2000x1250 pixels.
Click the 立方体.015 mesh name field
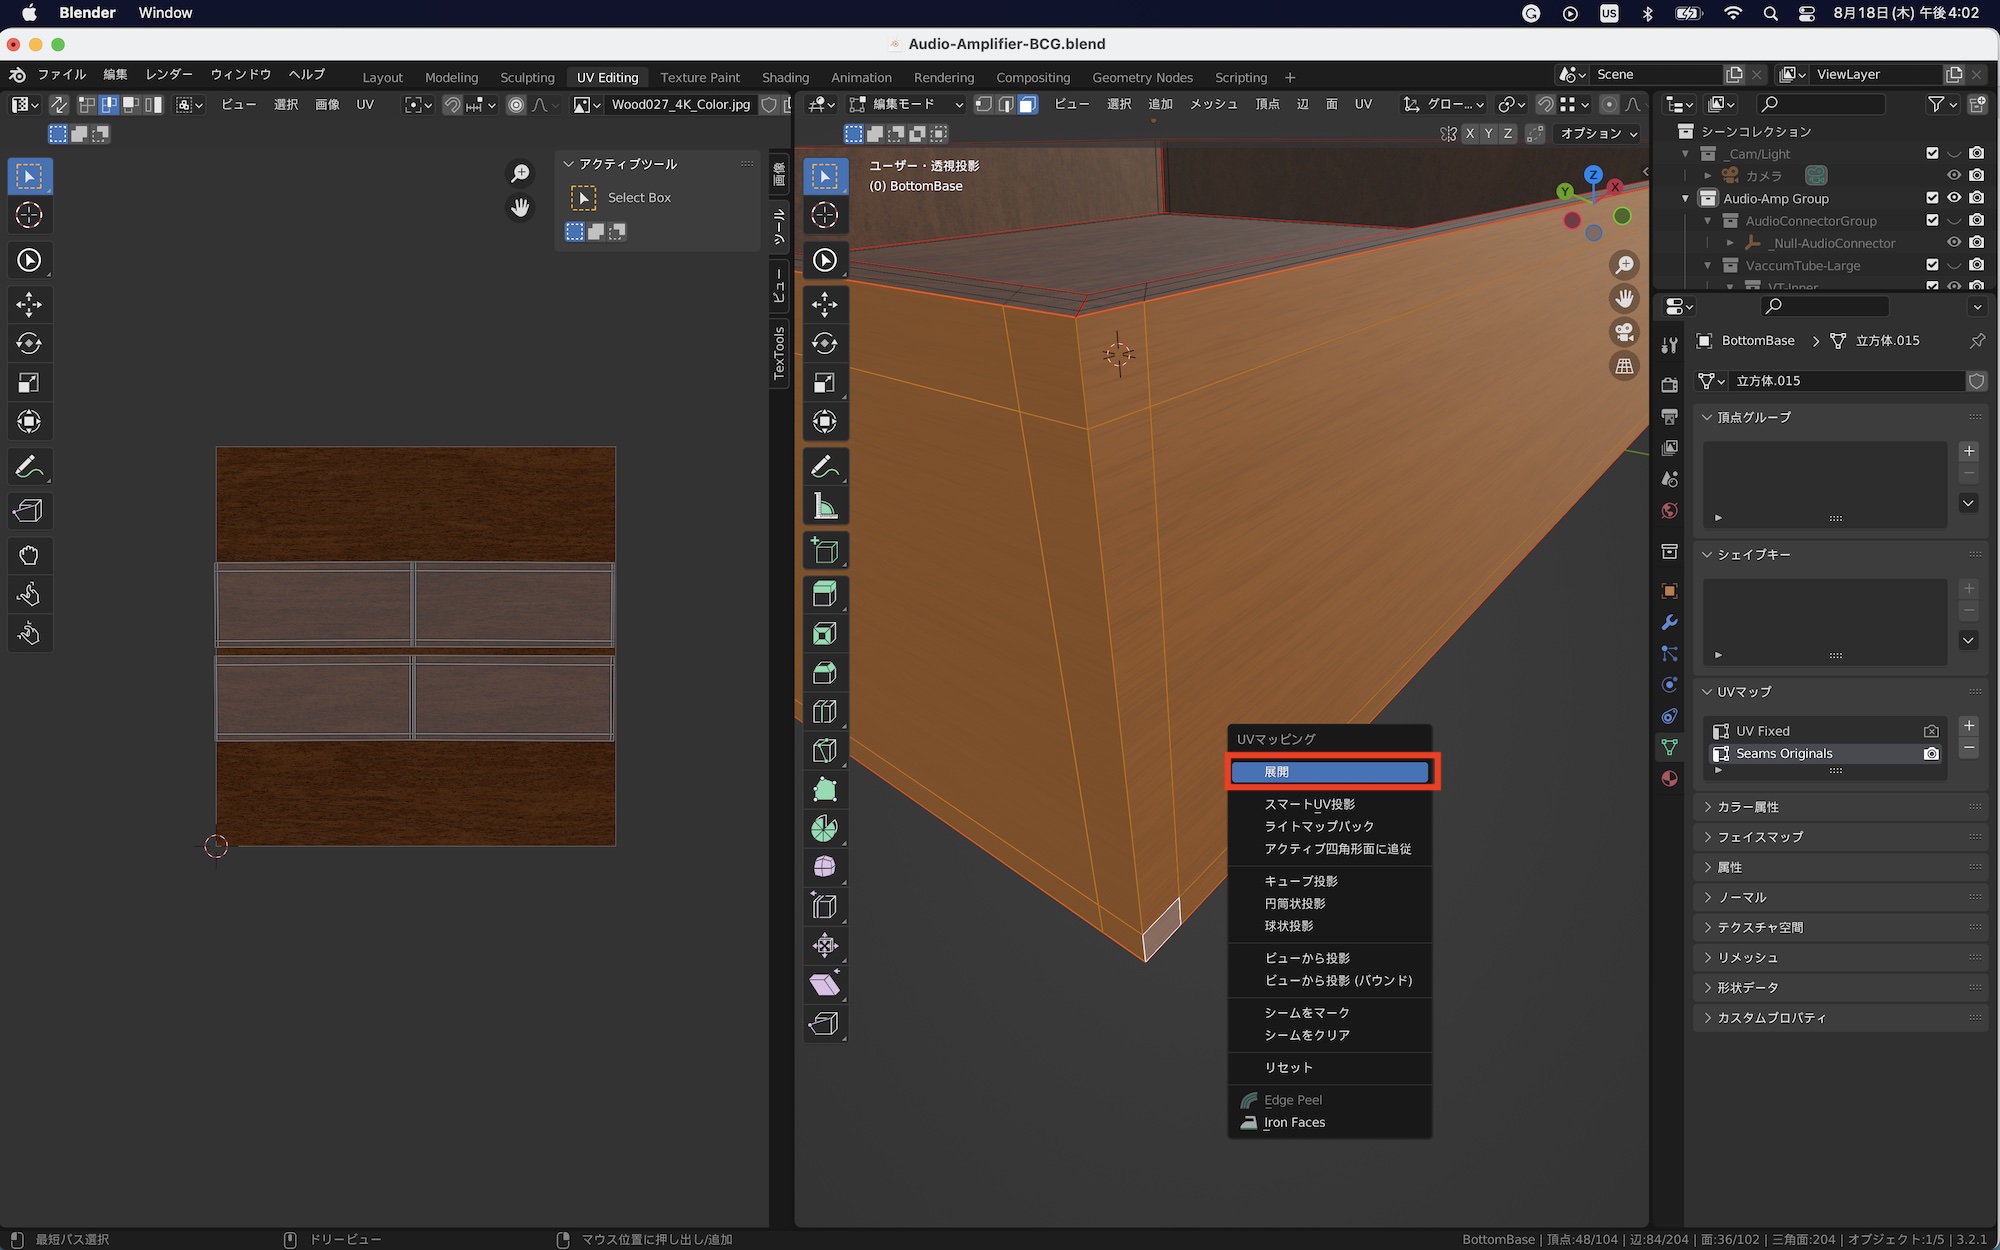click(x=1845, y=381)
